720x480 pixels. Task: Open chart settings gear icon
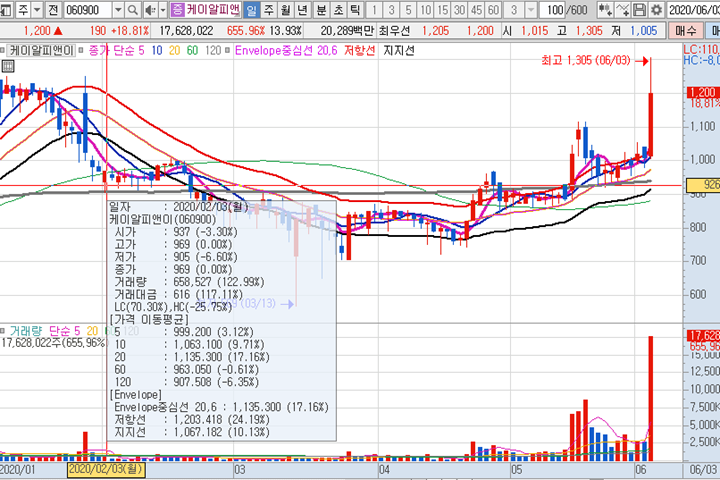click(656, 9)
